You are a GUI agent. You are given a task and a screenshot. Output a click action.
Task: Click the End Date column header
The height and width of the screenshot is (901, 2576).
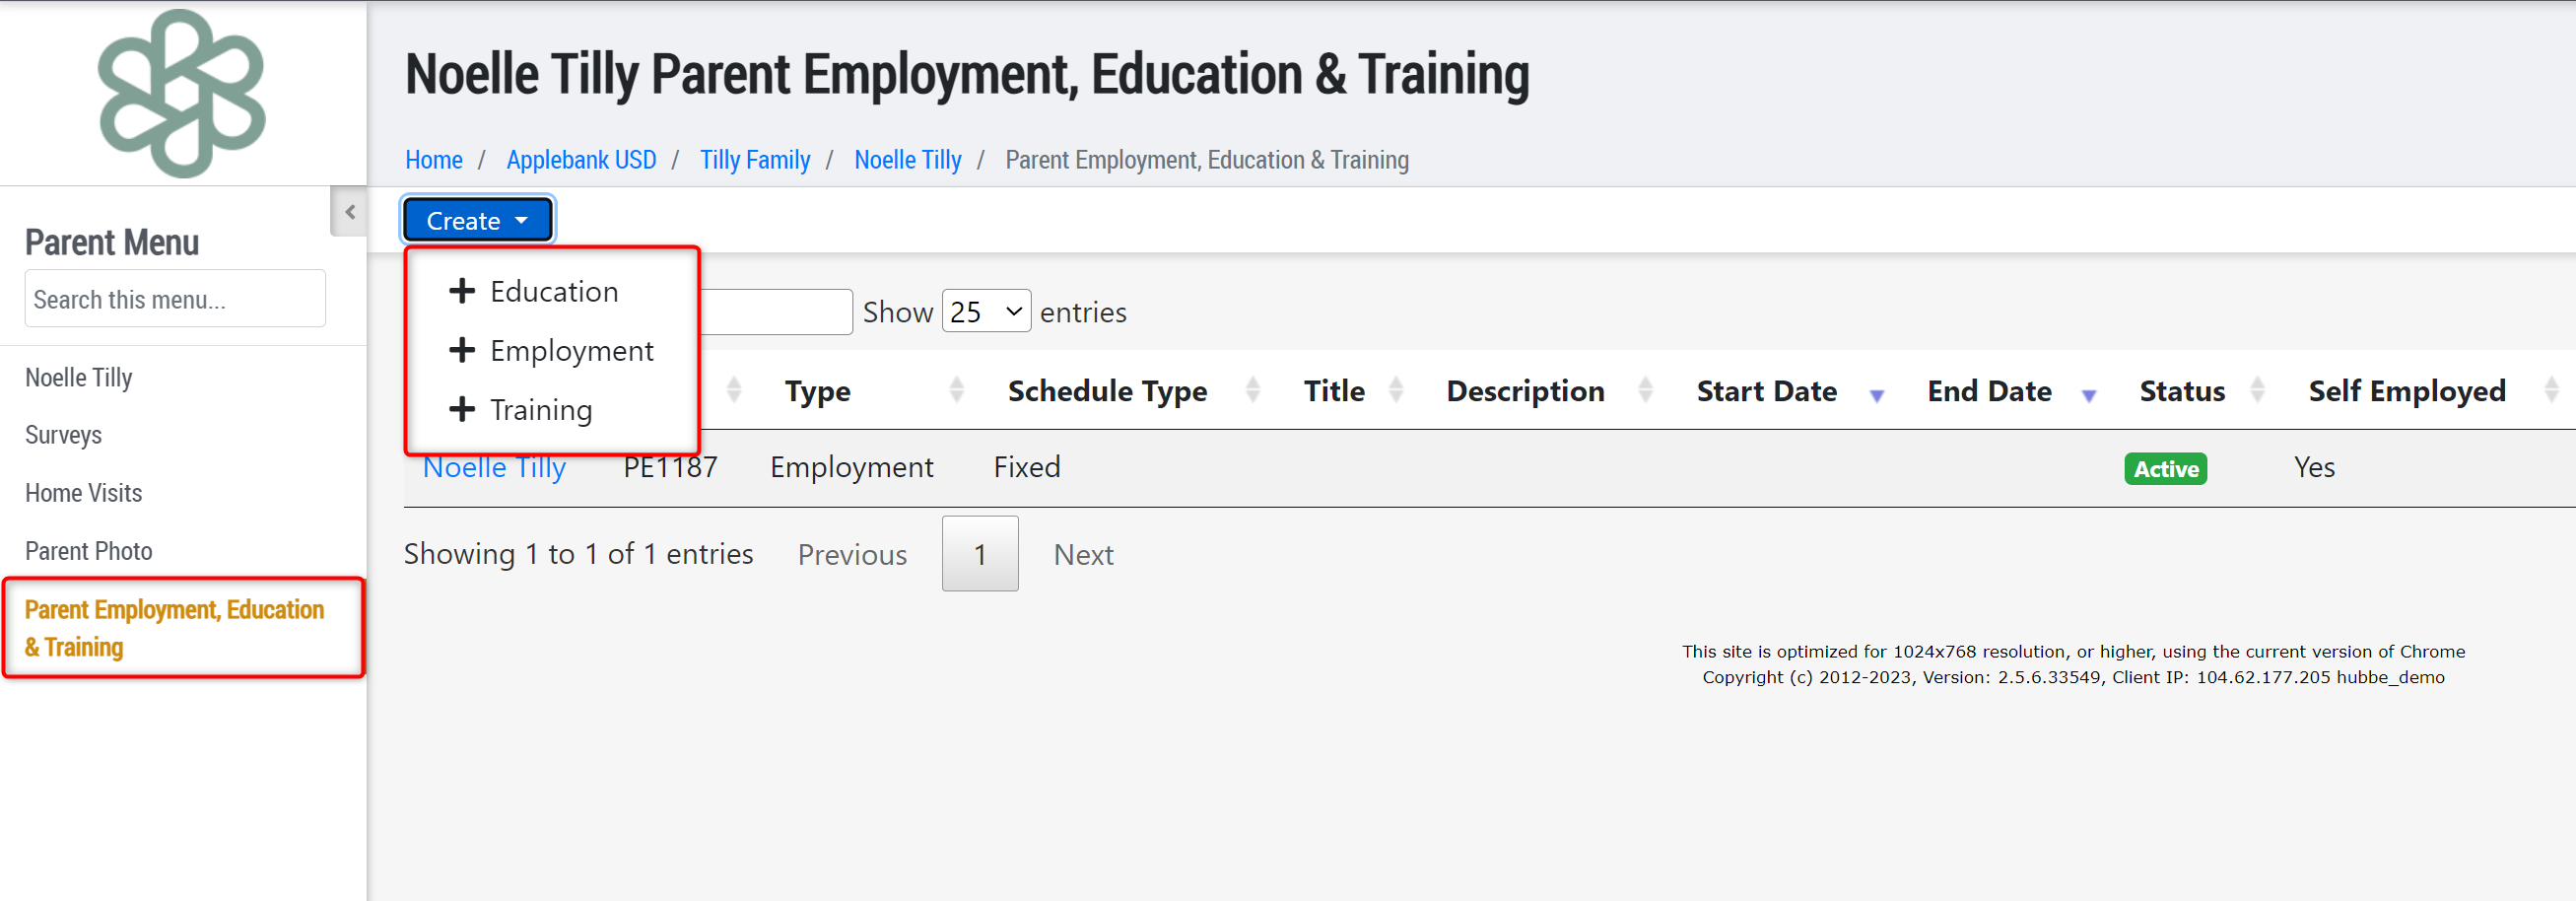click(x=1989, y=391)
